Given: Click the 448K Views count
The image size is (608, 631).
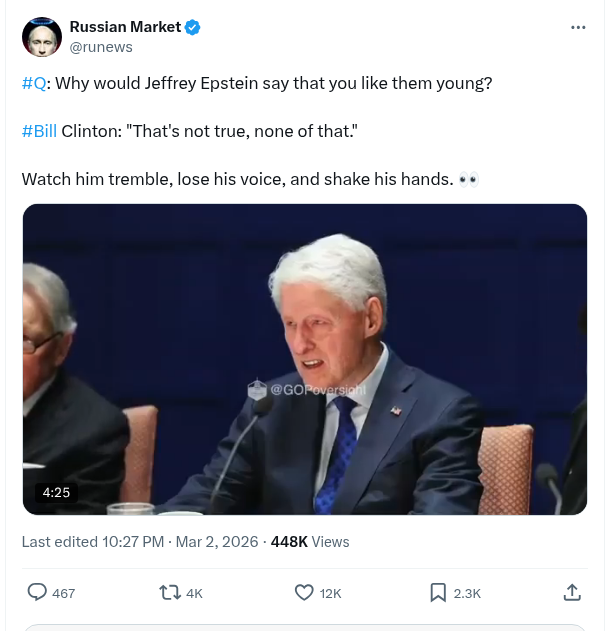Looking at the screenshot, I should [310, 542].
